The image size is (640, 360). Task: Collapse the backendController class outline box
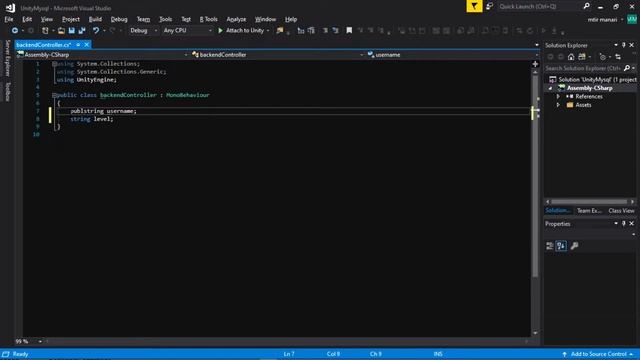[x=54, y=96]
